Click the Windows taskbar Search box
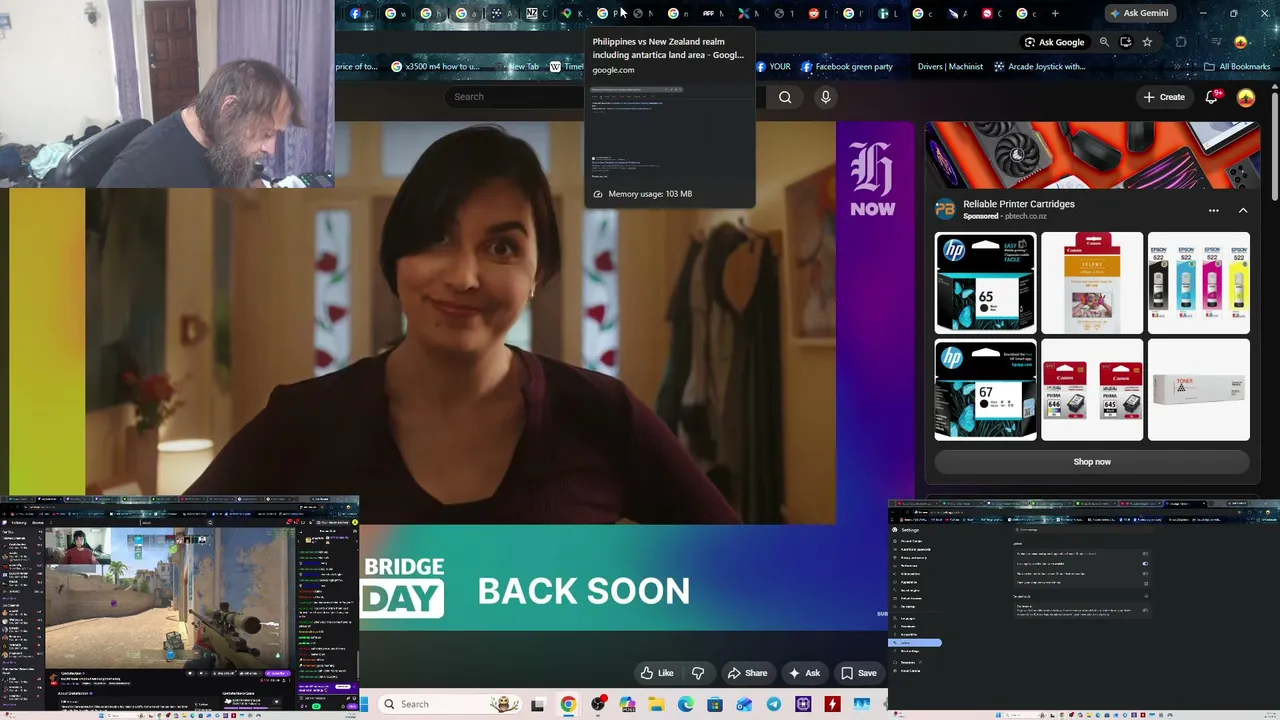The width and height of the screenshot is (1280, 720). point(449,704)
